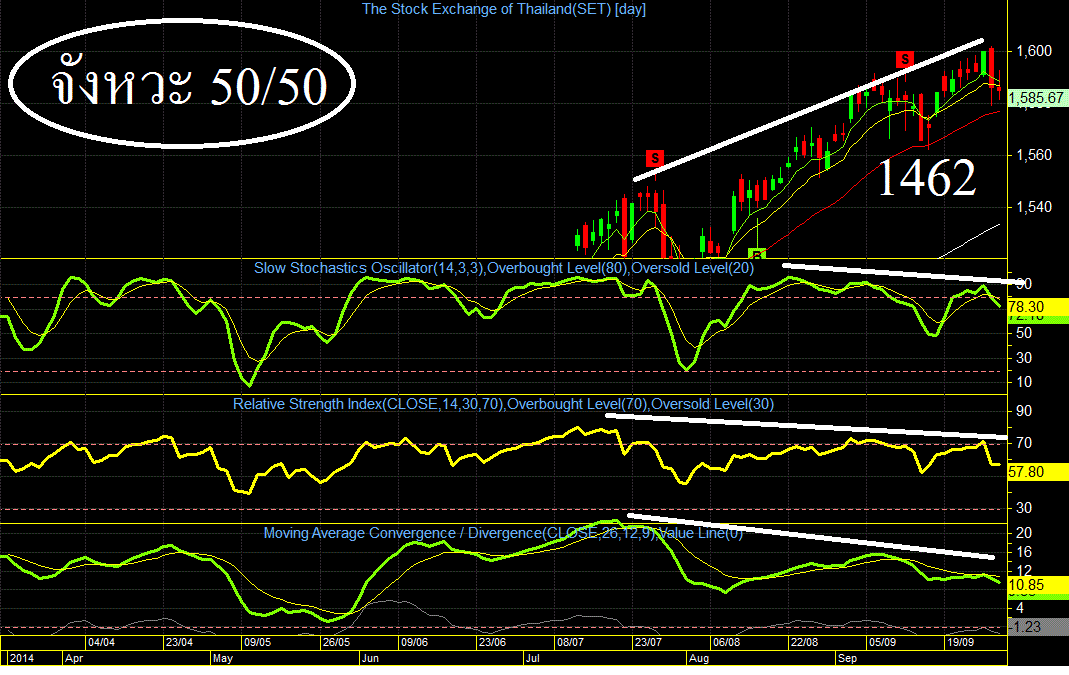Viewport: 1069px width, 675px height.
Task: Click the Jun month label
Action: [x=370, y=658]
